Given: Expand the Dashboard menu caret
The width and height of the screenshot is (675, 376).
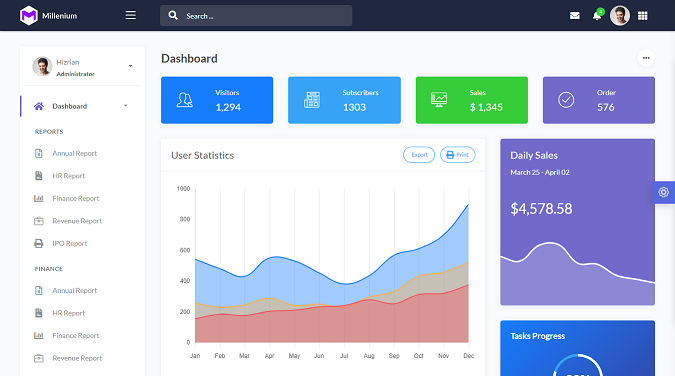Looking at the screenshot, I should pyautogui.click(x=126, y=106).
